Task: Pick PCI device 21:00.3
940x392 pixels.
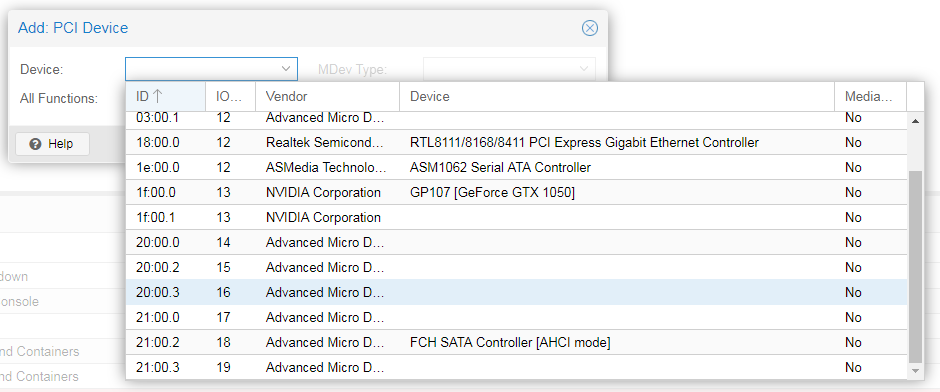Action: pos(517,367)
